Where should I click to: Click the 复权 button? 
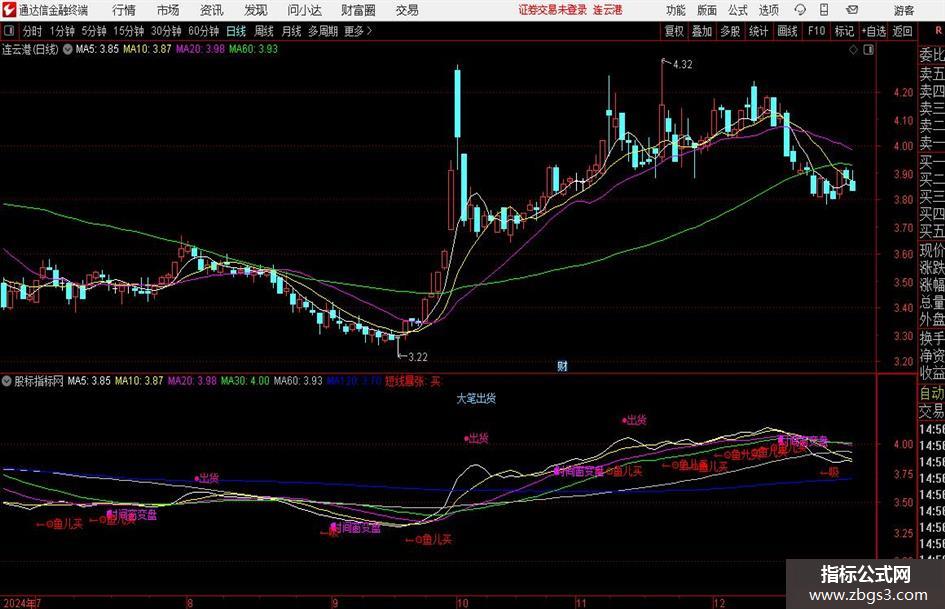(674, 31)
